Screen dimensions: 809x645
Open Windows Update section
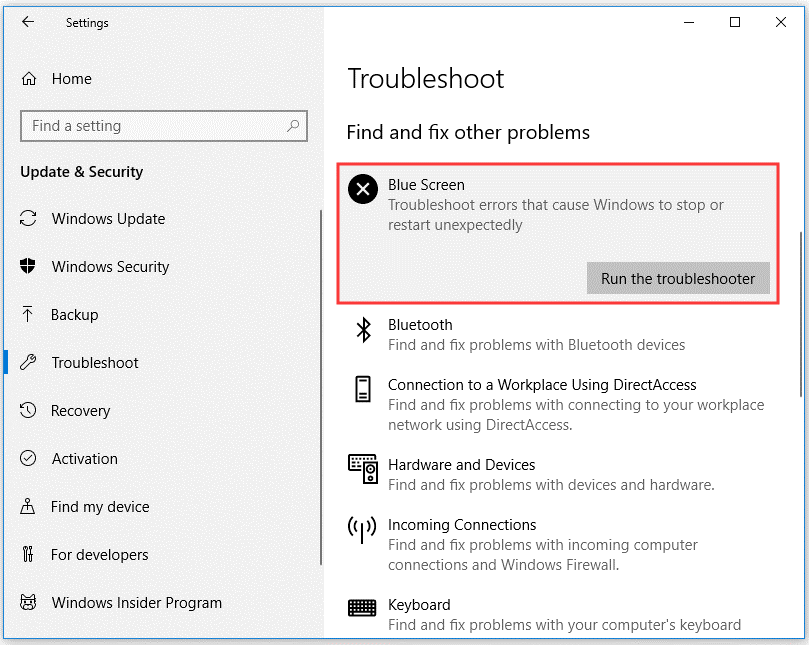[x=108, y=219]
